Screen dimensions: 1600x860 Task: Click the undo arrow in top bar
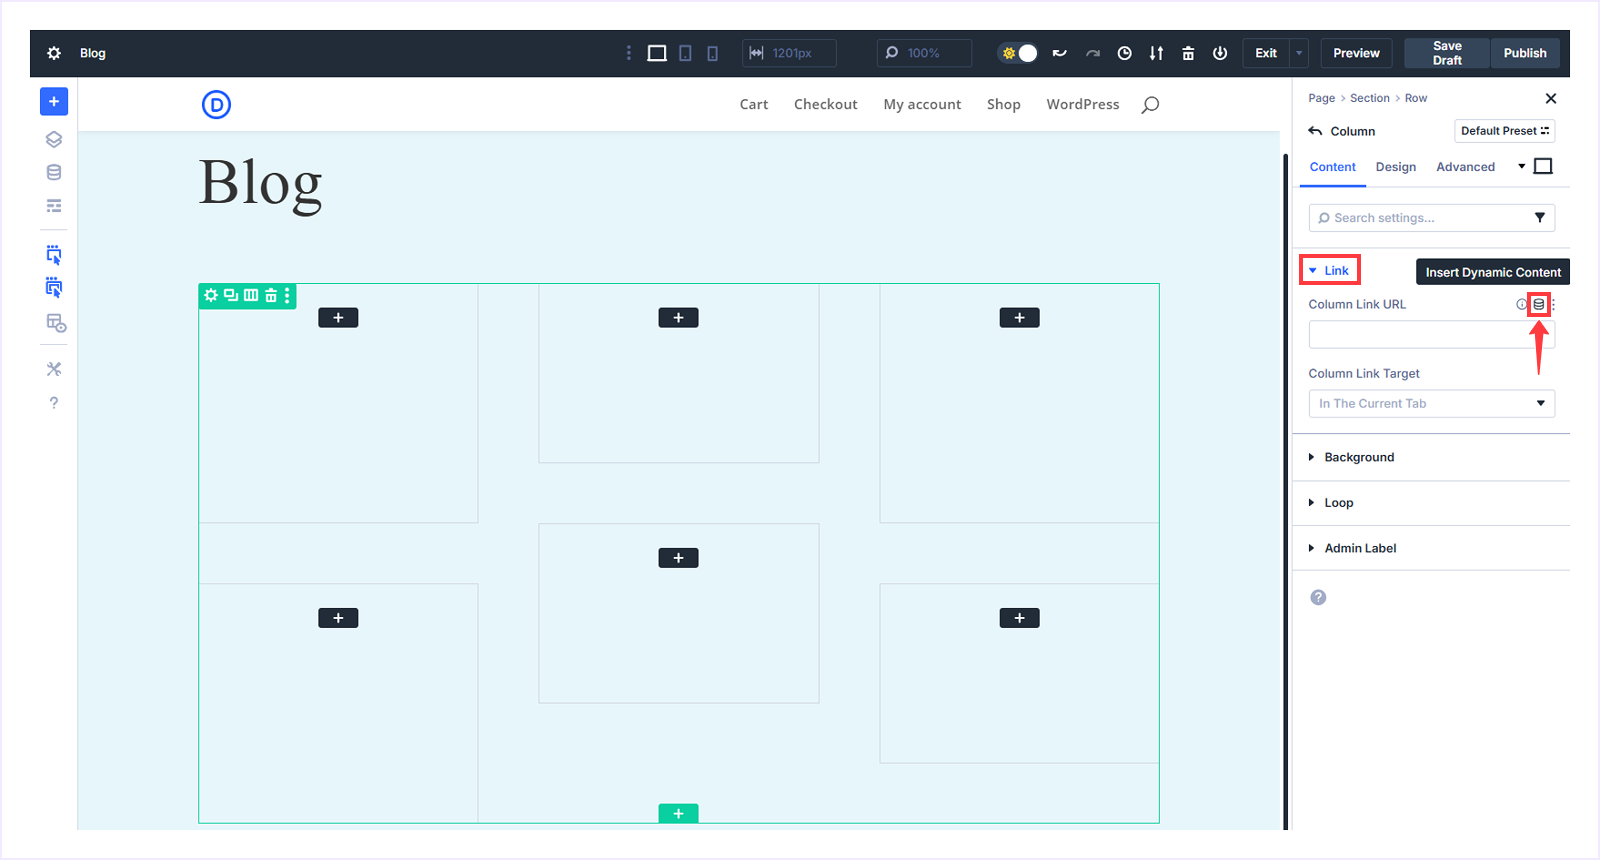pyautogui.click(x=1059, y=53)
